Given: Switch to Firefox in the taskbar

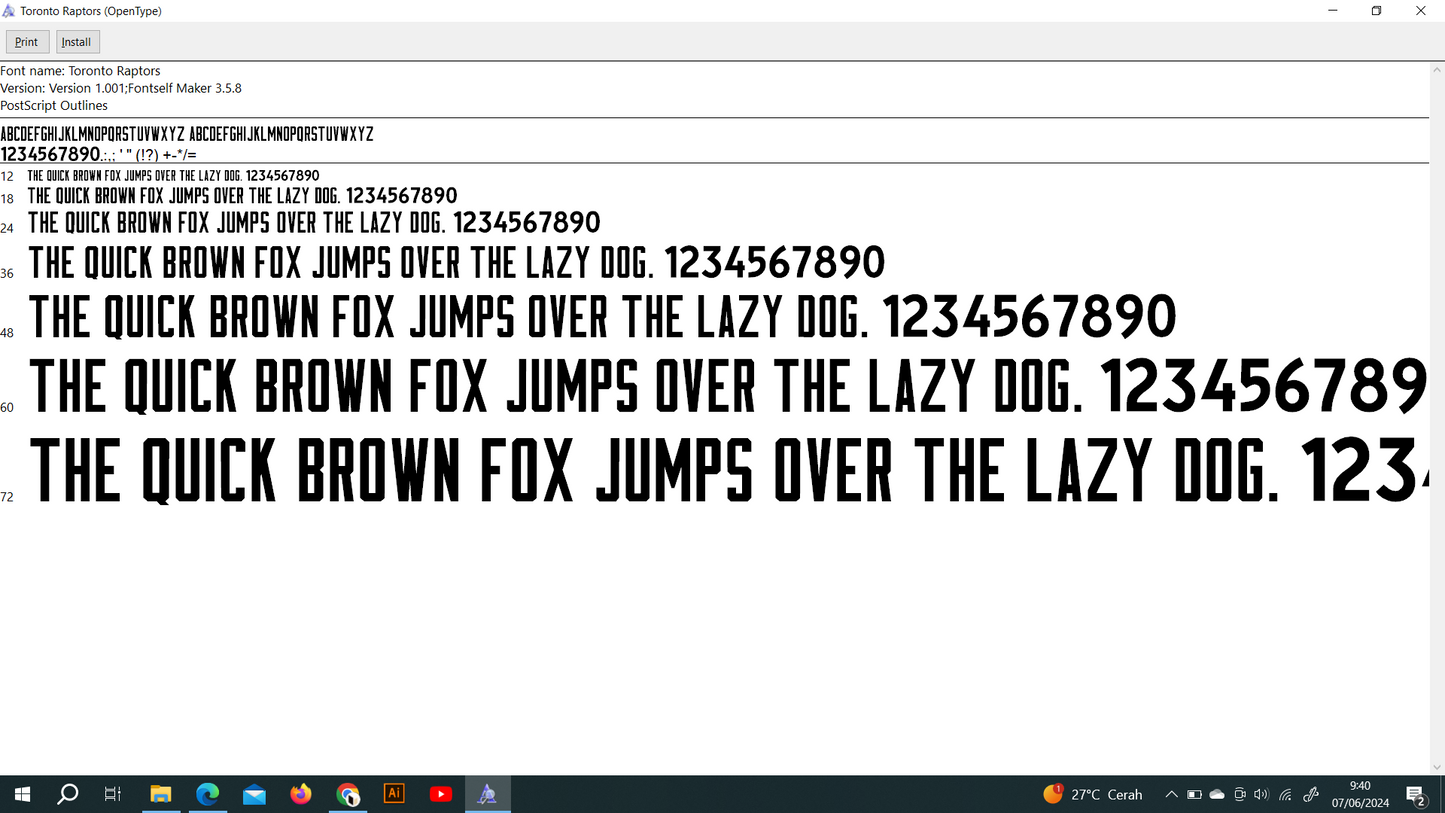Looking at the screenshot, I should (301, 794).
